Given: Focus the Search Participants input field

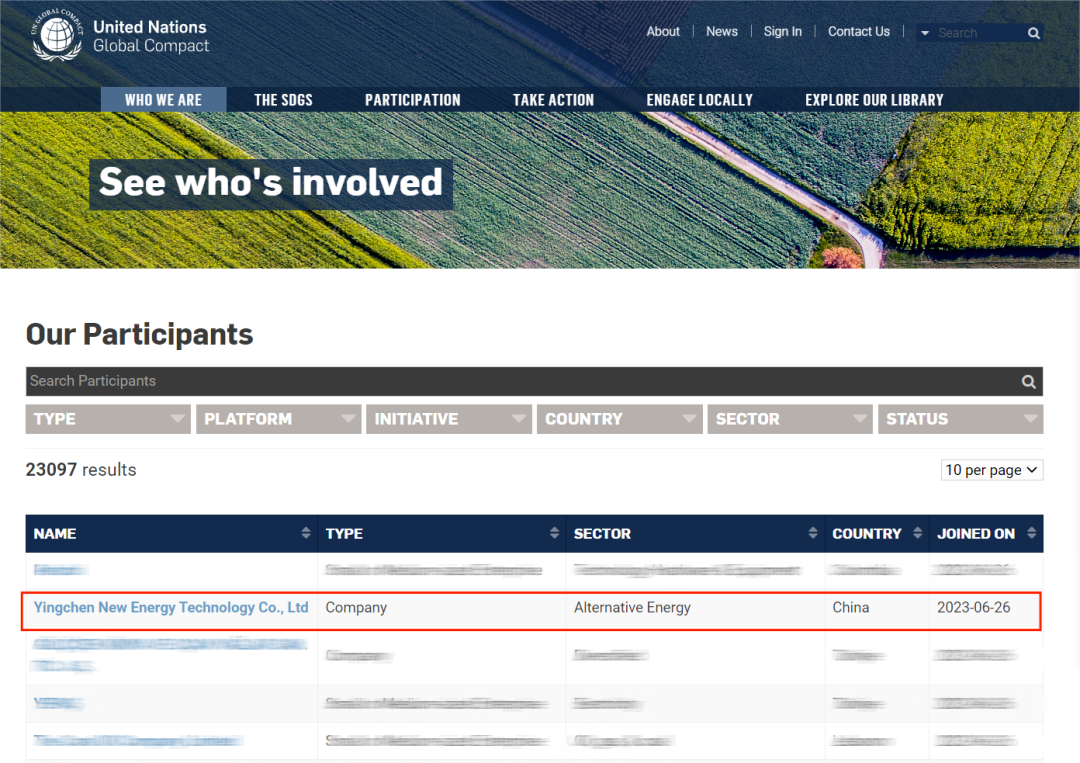Looking at the screenshot, I should 500,381.
